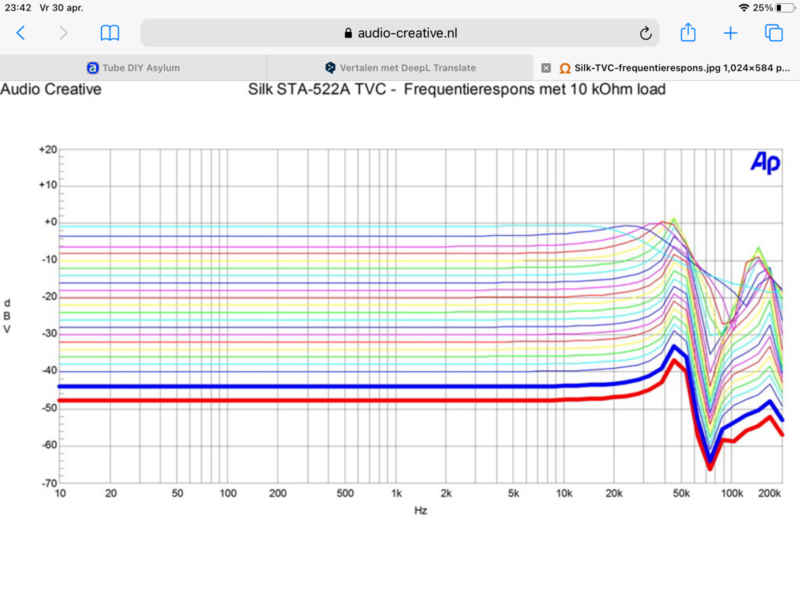The image size is (800, 600).
Task: Tap the forward navigation arrow
Action: click(64, 33)
